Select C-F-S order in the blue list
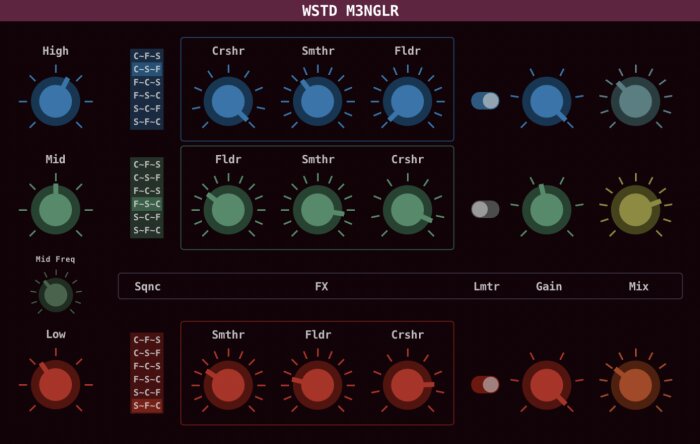The height and width of the screenshot is (444, 700). tap(147, 56)
